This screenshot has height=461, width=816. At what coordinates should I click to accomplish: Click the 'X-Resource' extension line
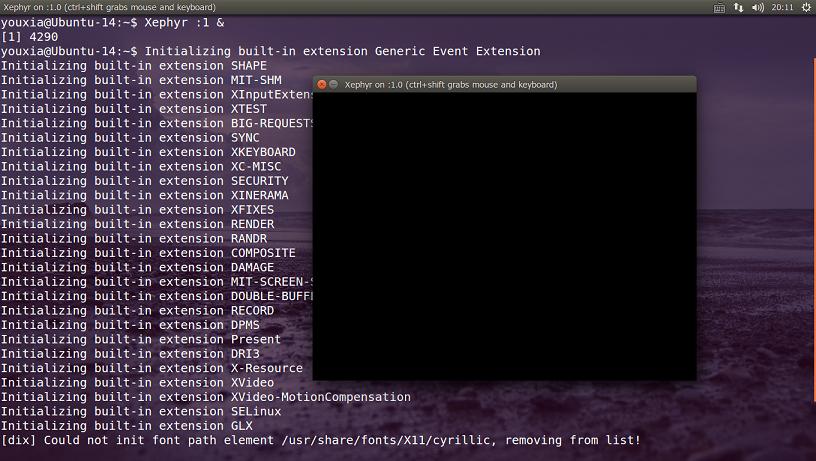(152, 368)
